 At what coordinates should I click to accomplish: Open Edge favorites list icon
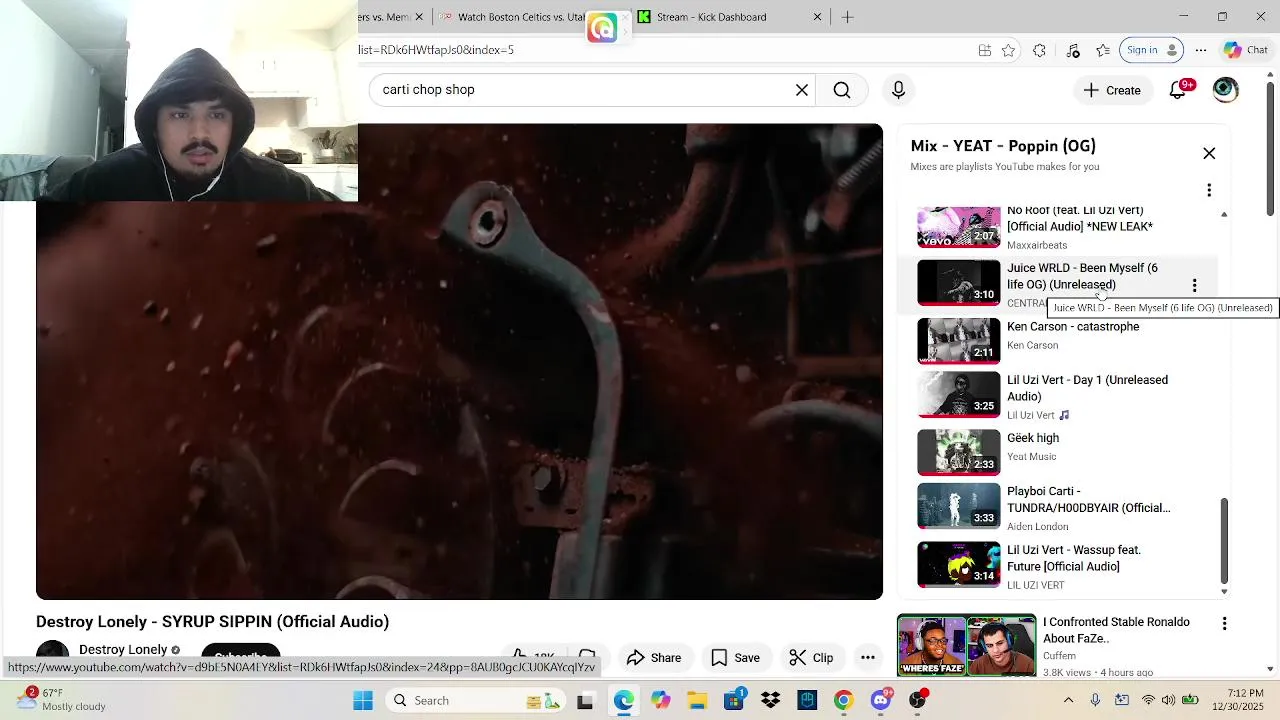pyautogui.click(x=1103, y=50)
